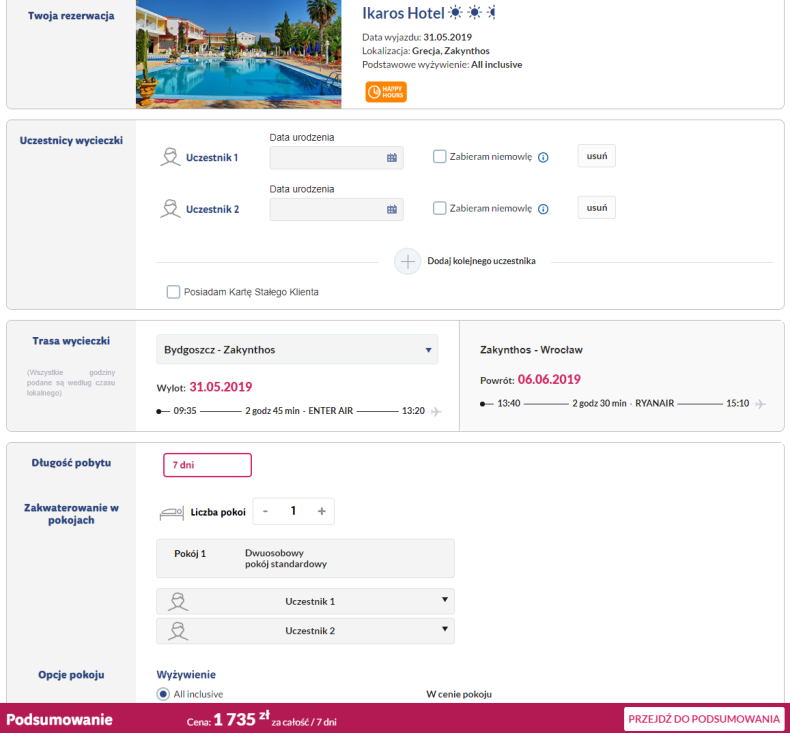Viewport: 790px width, 733px height.
Task: Click the bed icon beside Liczba pokoi
Action: point(171,513)
